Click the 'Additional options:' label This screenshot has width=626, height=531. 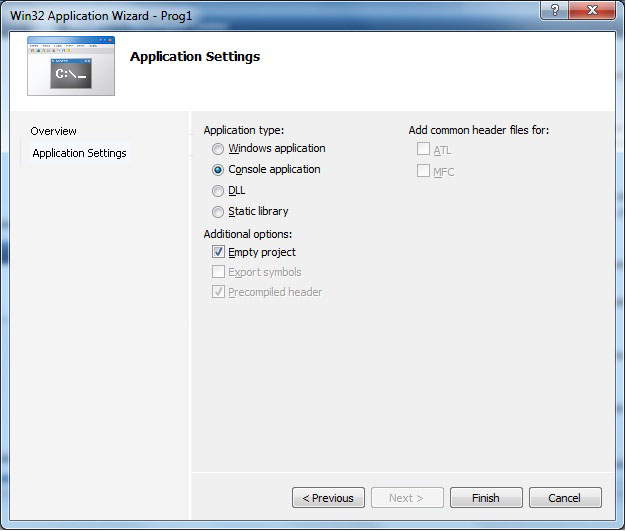click(x=248, y=234)
